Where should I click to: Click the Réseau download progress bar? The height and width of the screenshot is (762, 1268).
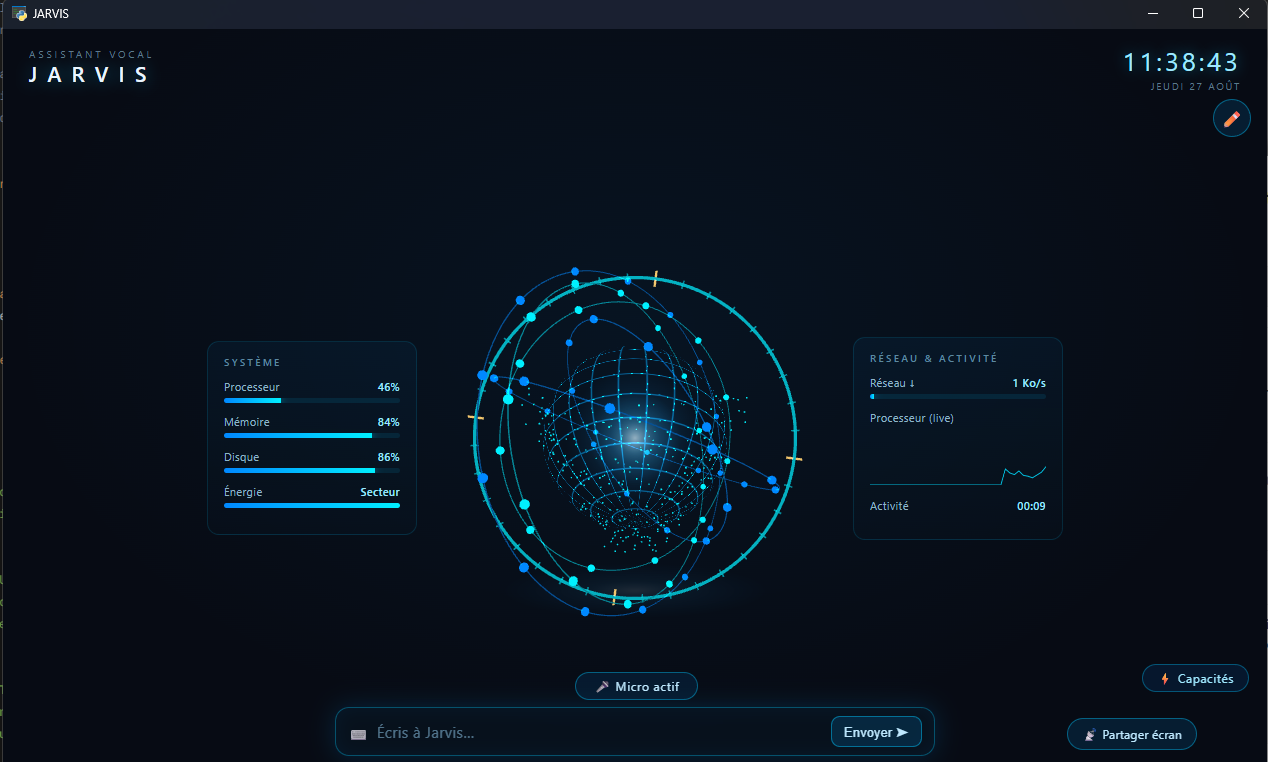pos(958,397)
